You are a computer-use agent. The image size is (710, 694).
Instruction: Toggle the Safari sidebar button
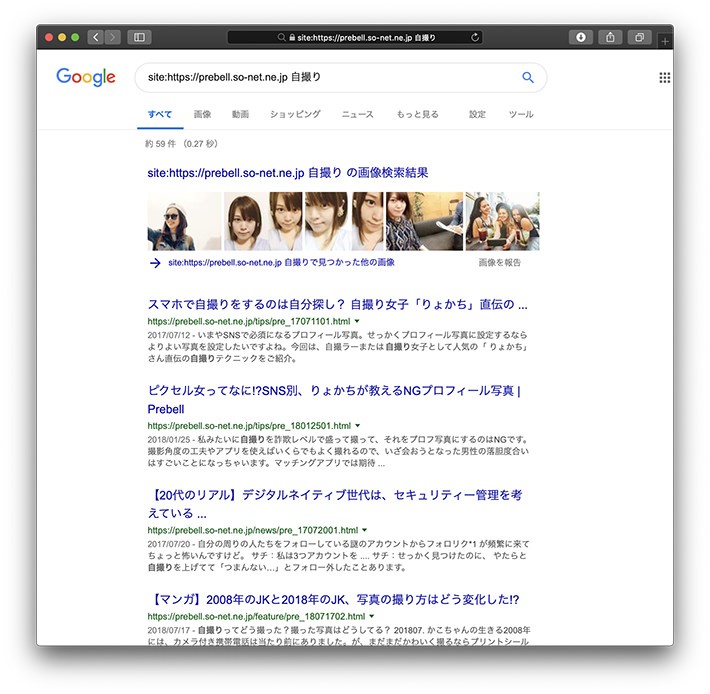point(139,37)
